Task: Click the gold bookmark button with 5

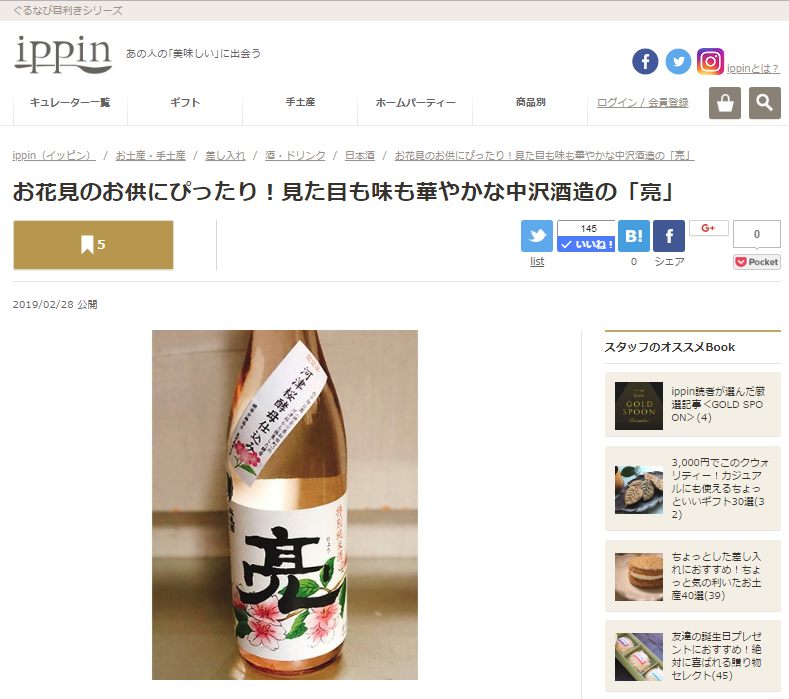Action: pyautogui.click(x=94, y=245)
